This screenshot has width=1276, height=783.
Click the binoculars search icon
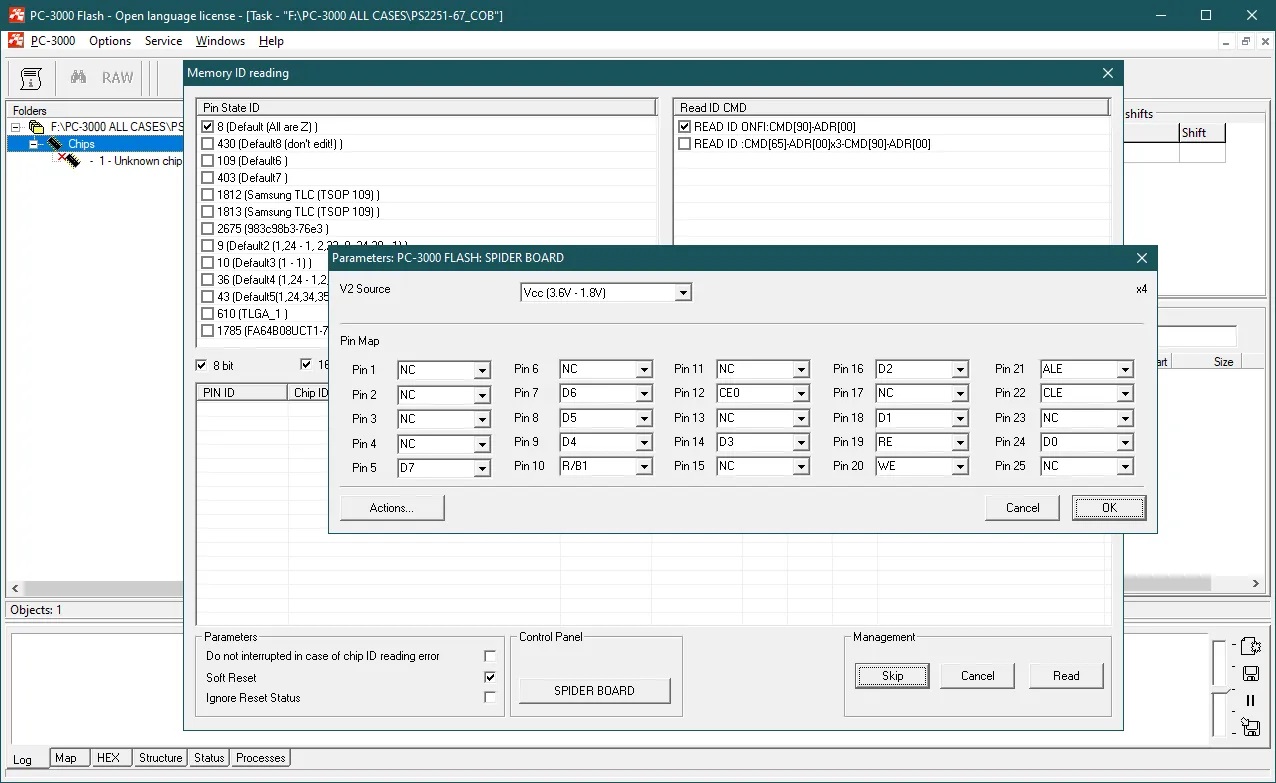(x=78, y=78)
